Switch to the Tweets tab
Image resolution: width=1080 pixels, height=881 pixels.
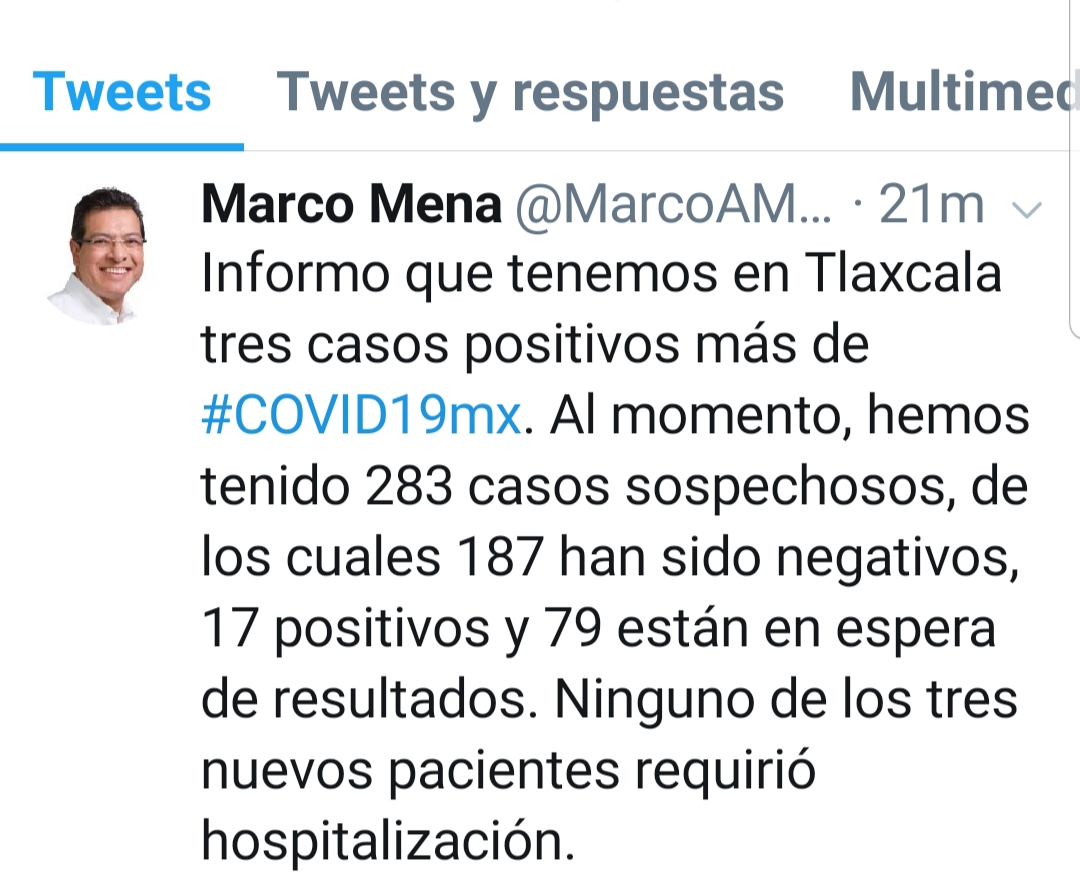121,92
